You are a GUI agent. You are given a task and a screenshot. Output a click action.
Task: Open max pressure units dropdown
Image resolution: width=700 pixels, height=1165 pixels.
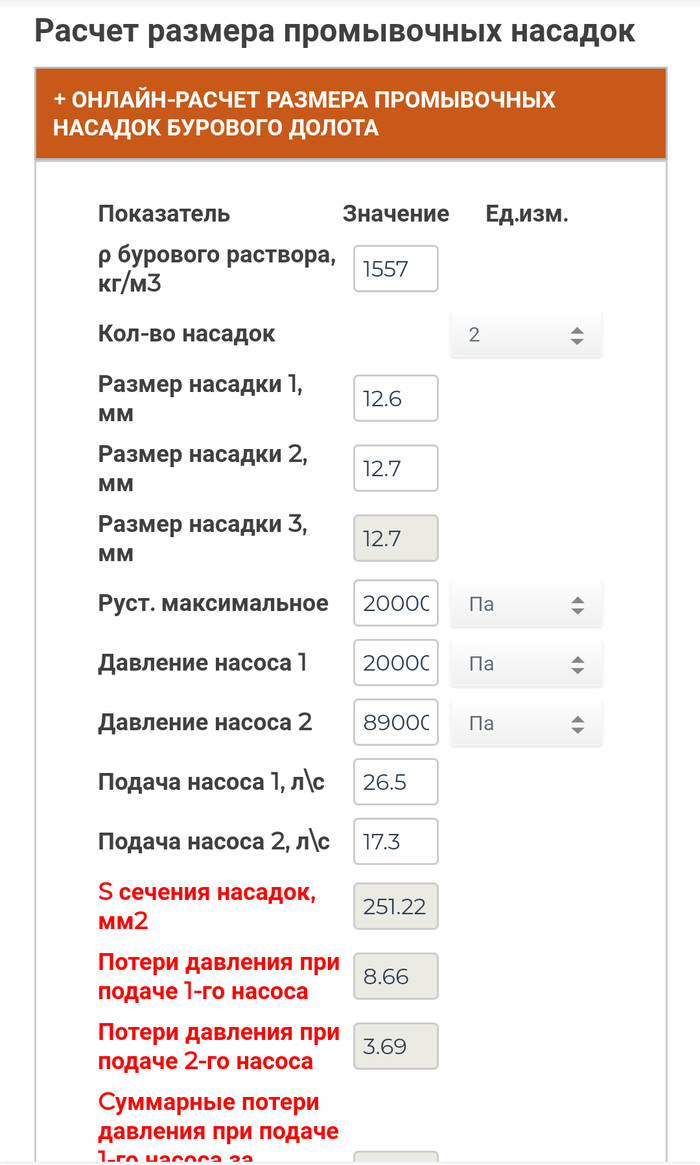click(526, 605)
